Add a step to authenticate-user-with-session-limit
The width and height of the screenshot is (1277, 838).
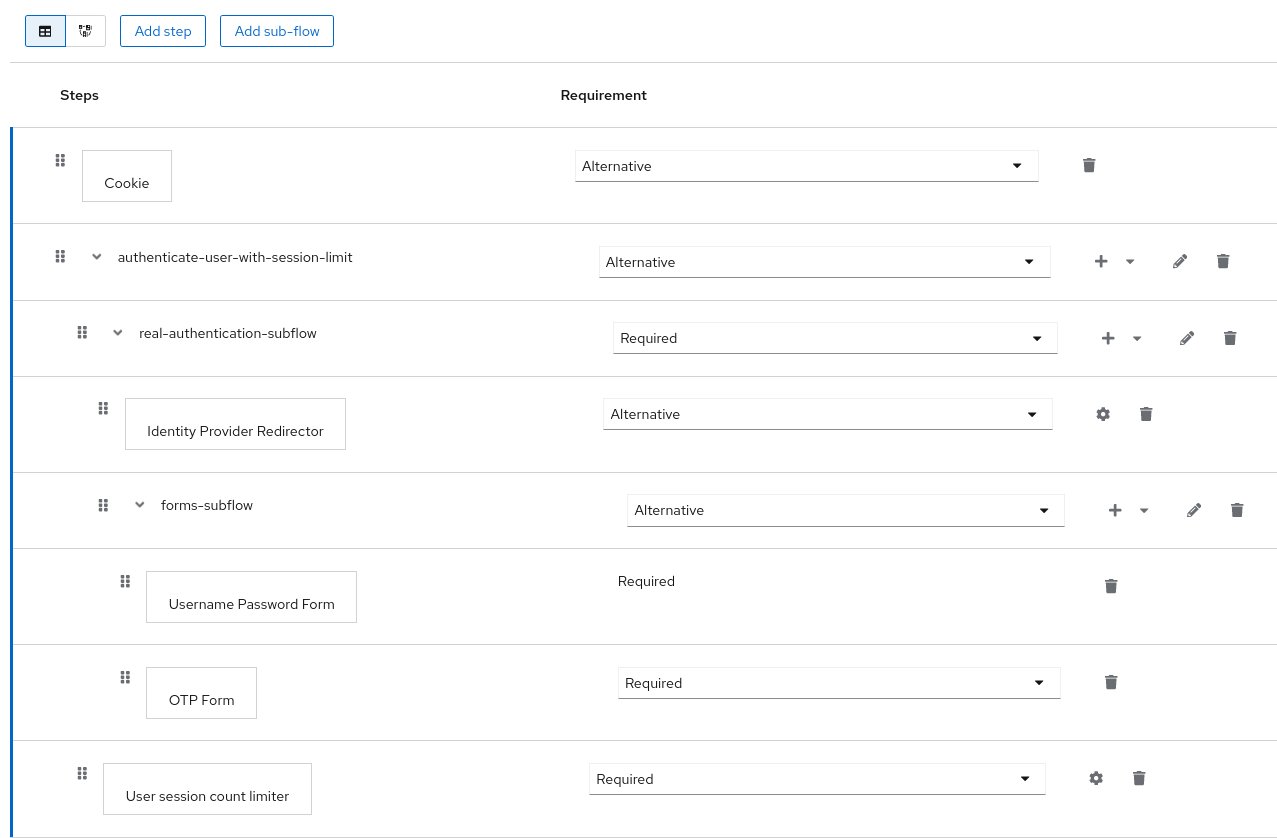(1101, 261)
